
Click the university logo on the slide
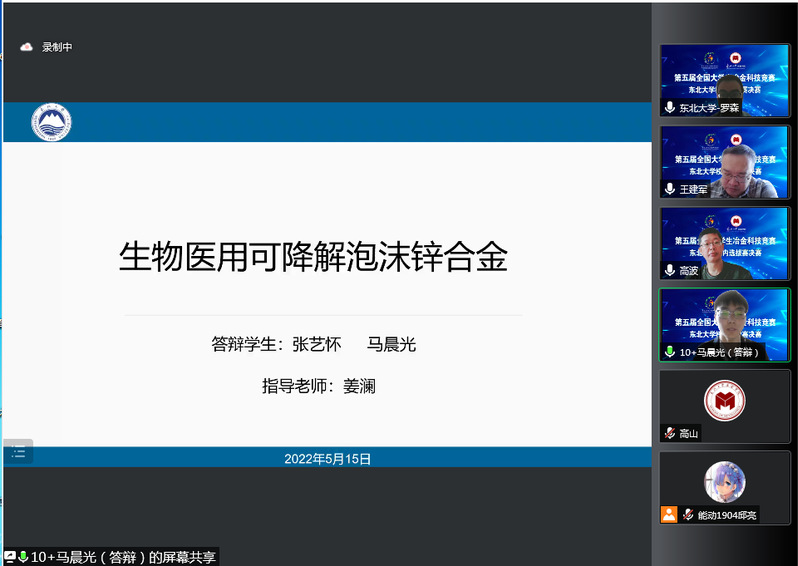pos(51,122)
